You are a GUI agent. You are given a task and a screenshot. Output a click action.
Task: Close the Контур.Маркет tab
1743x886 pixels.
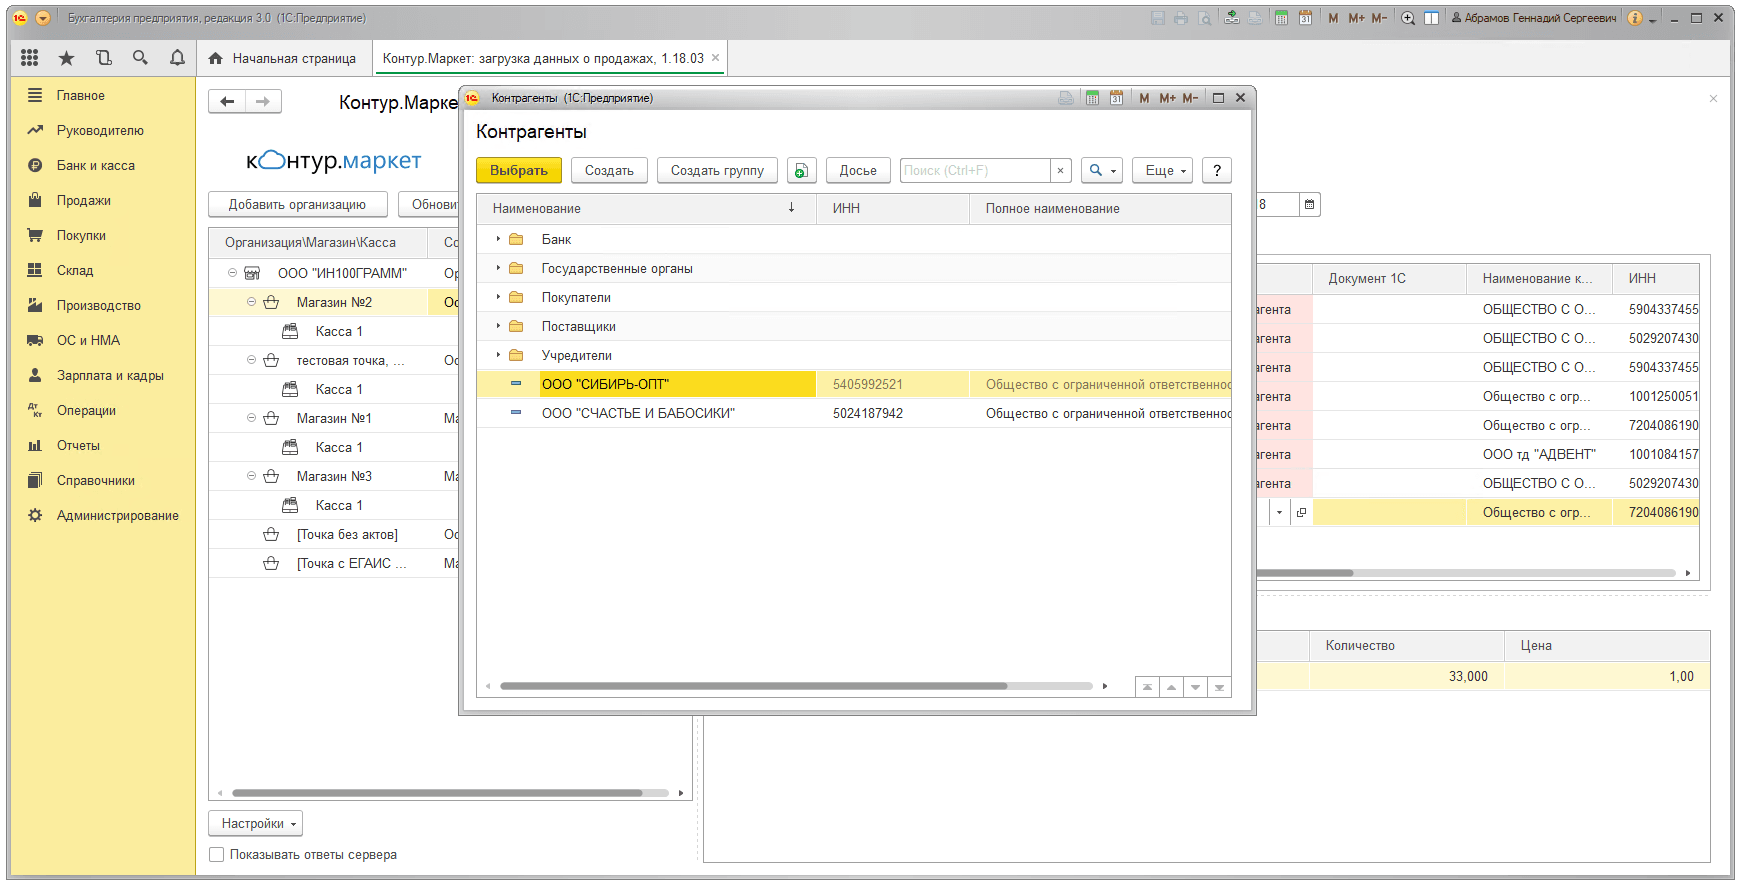[x=715, y=58]
